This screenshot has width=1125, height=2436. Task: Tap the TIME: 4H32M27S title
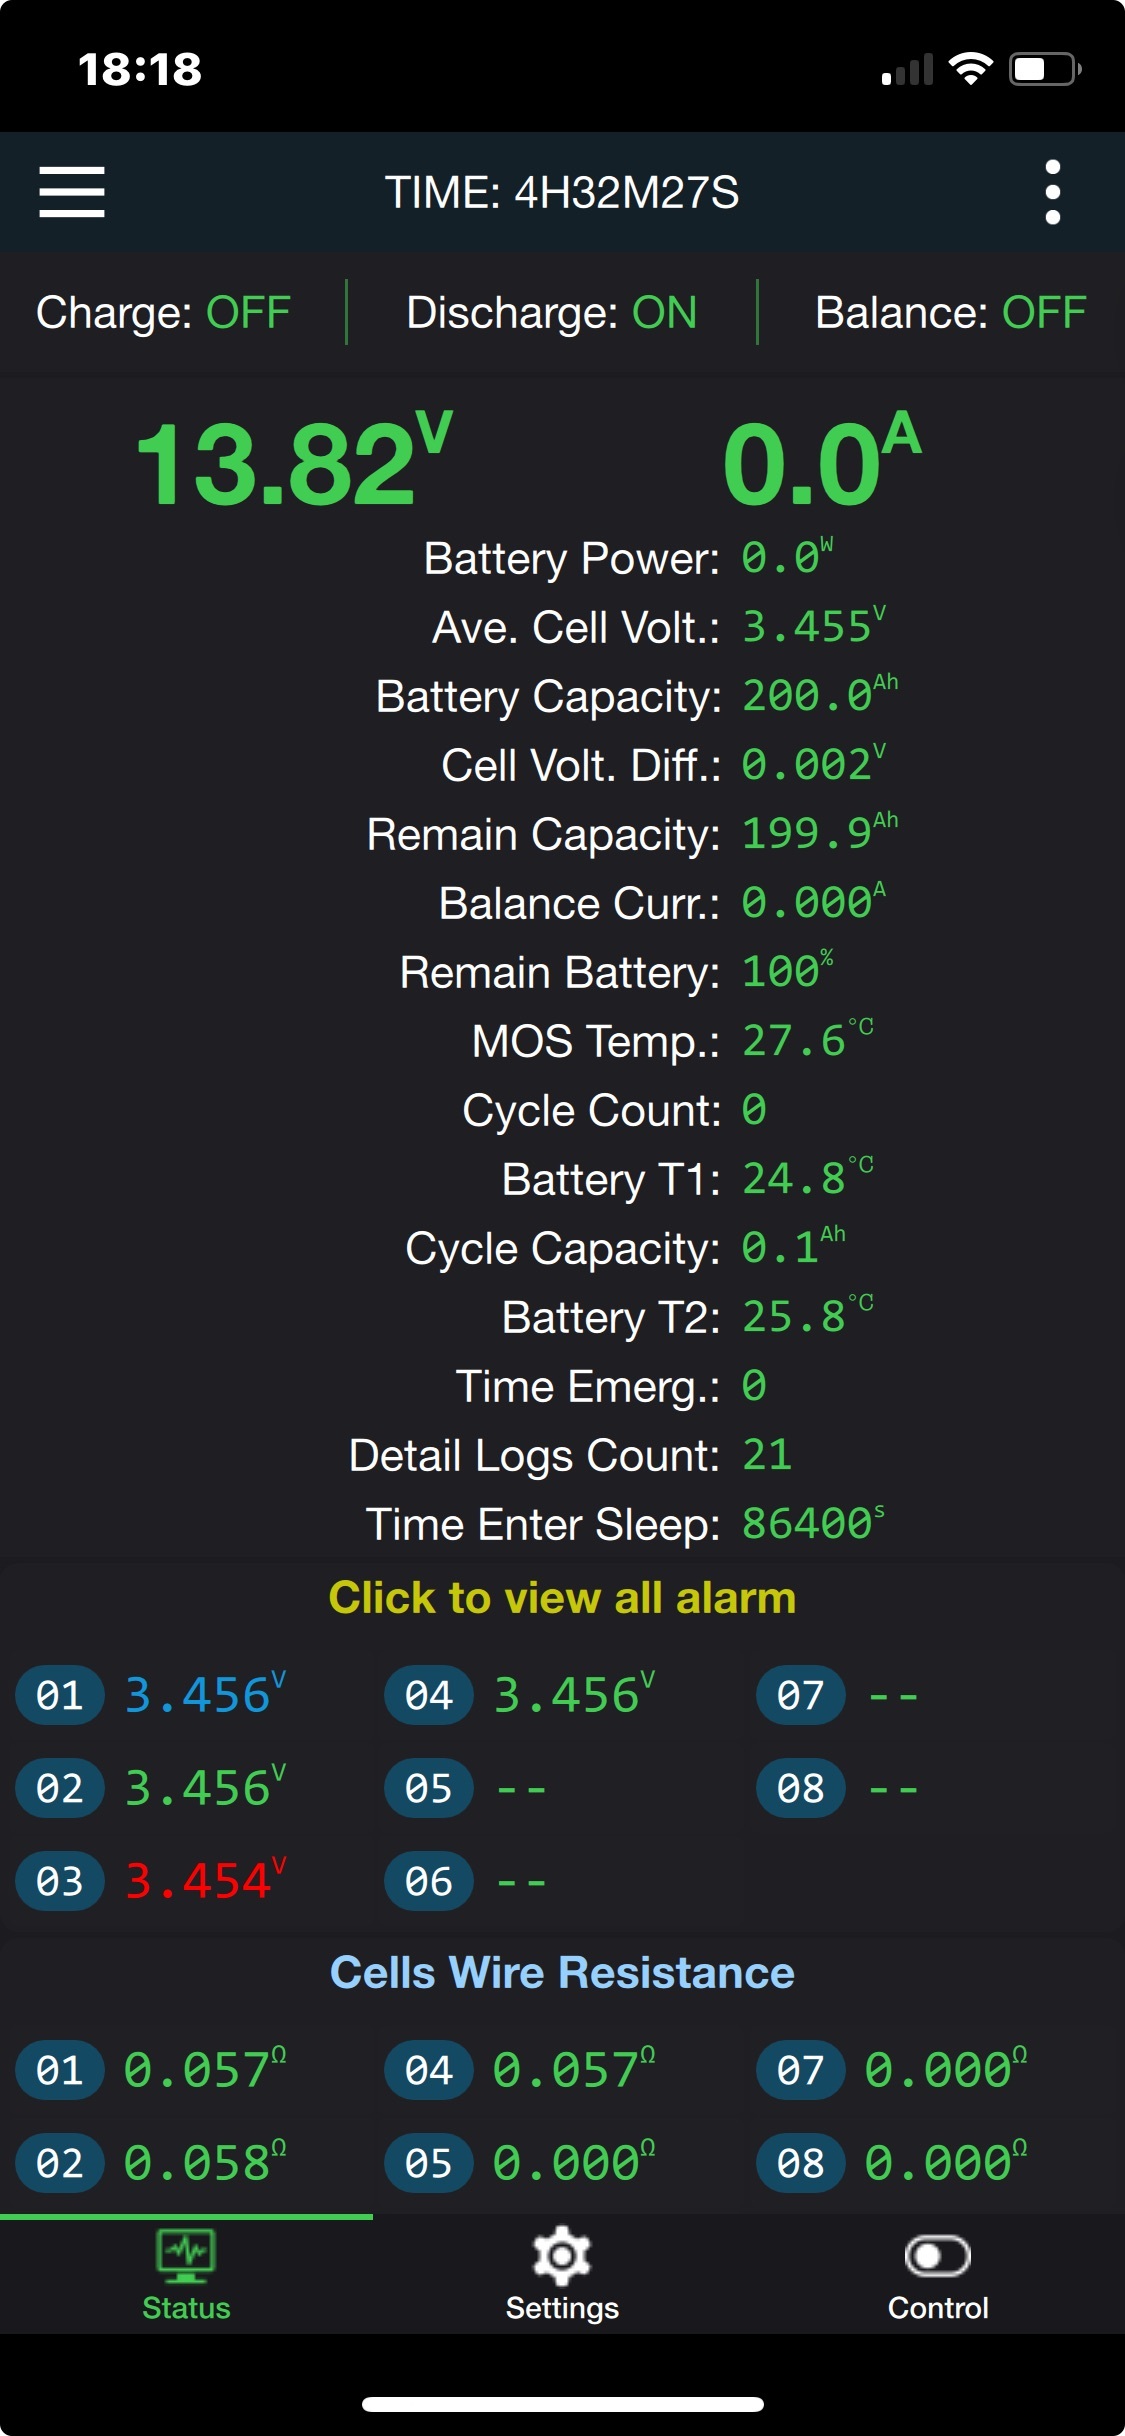point(562,192)
